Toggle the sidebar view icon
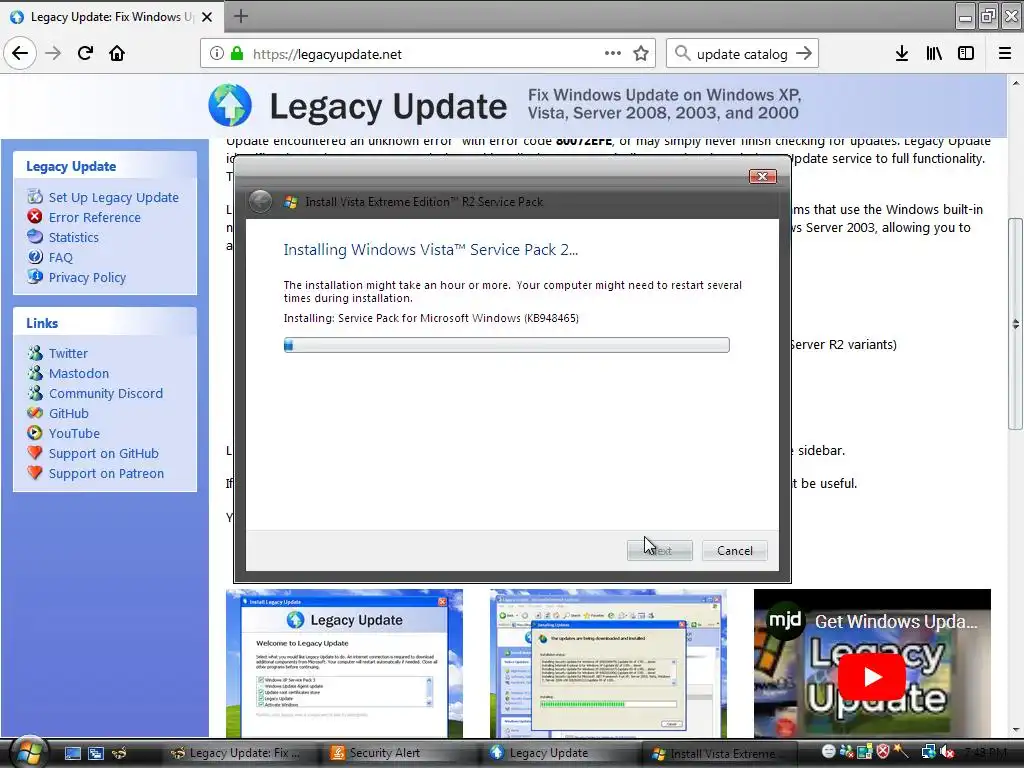 (966, 53)
